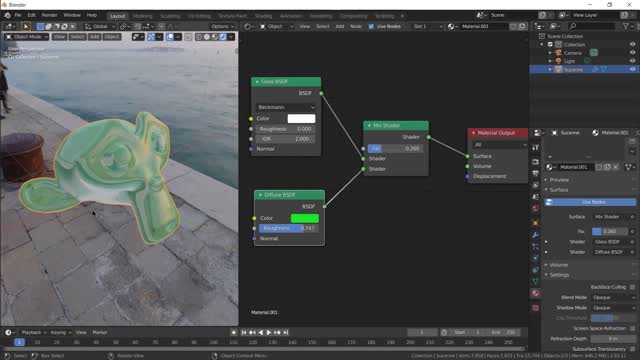Viewport: 640px width, 360px height.
Task: Open the Object Data green triangle tab
Action: click(x=536, y=281)
